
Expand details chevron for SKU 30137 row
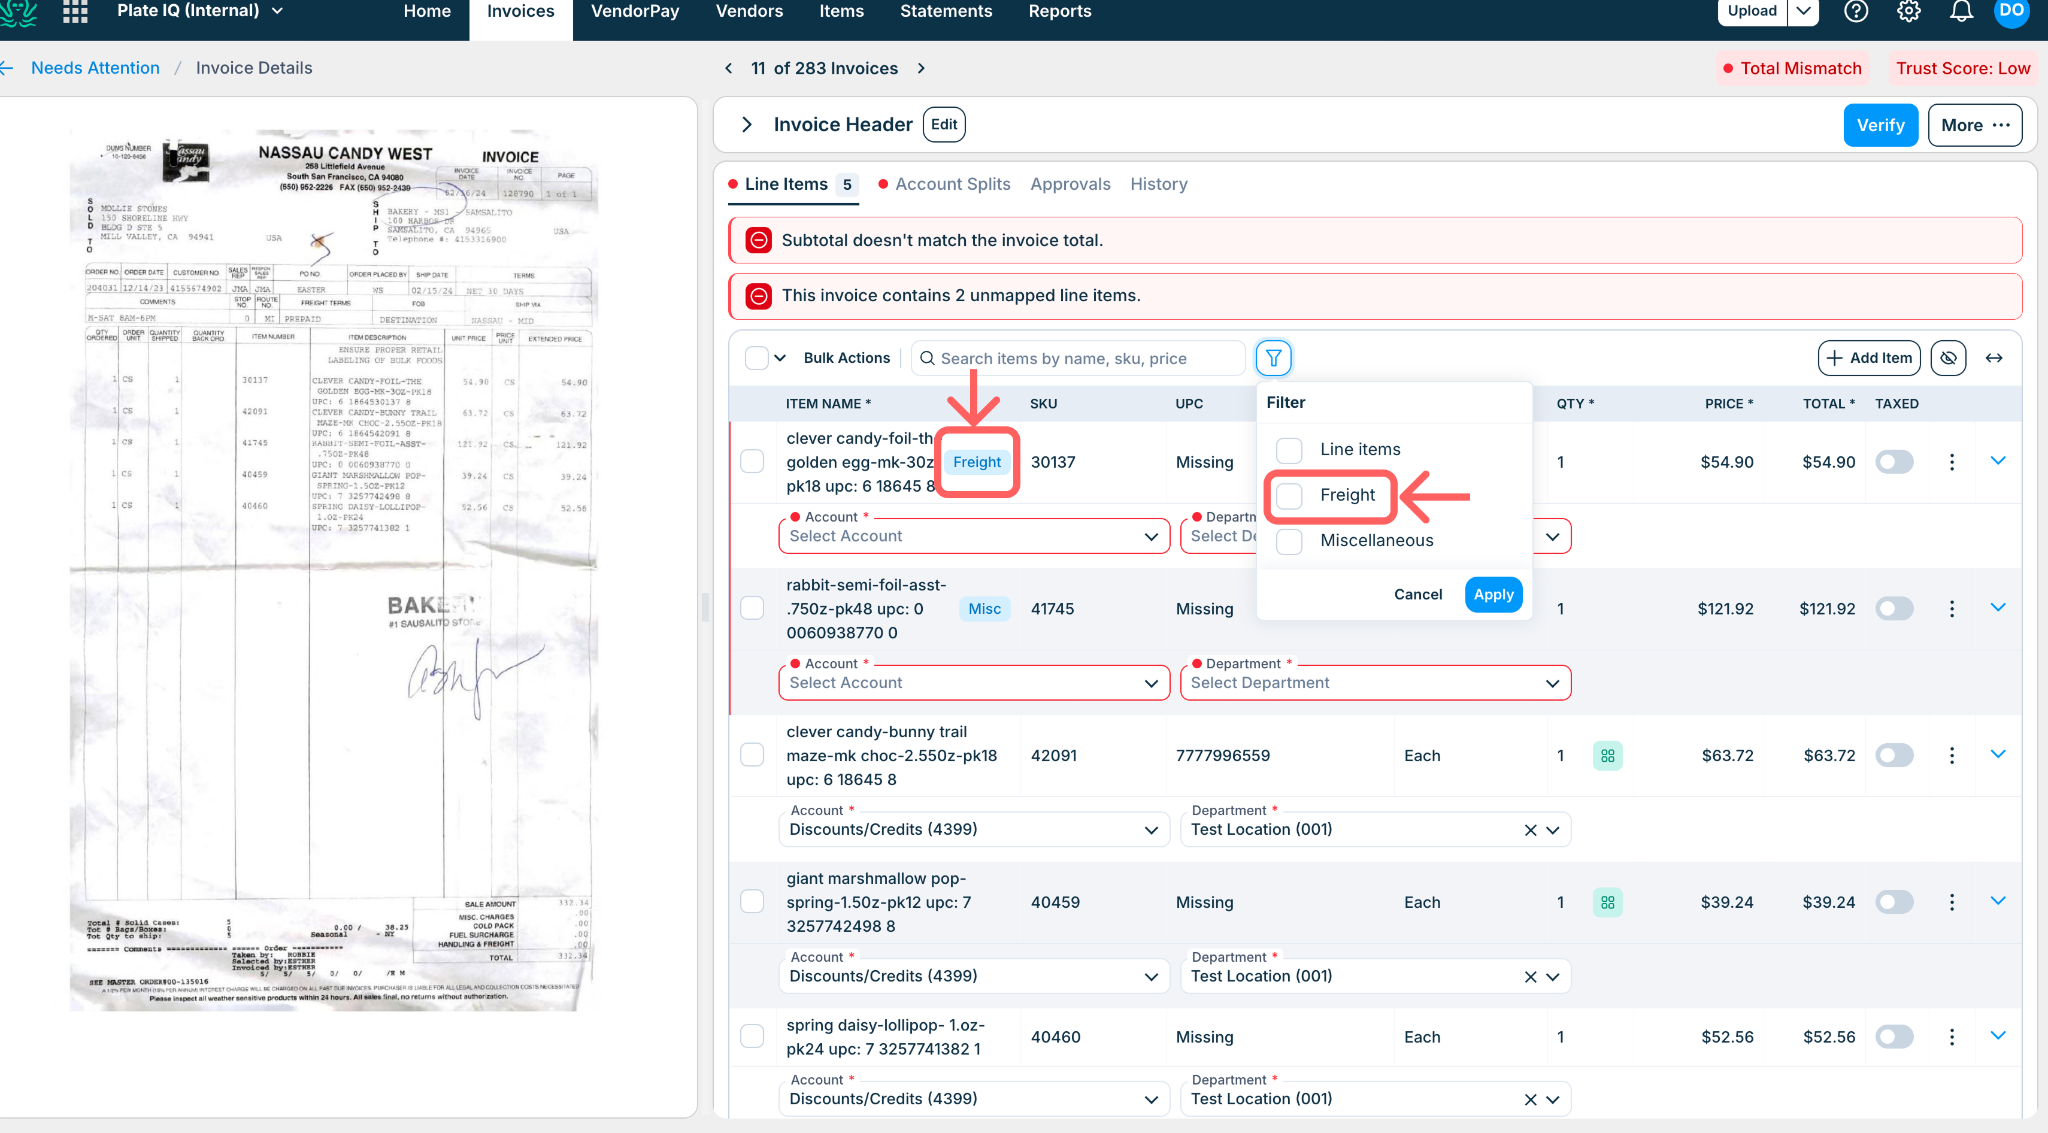(1998, 461)
